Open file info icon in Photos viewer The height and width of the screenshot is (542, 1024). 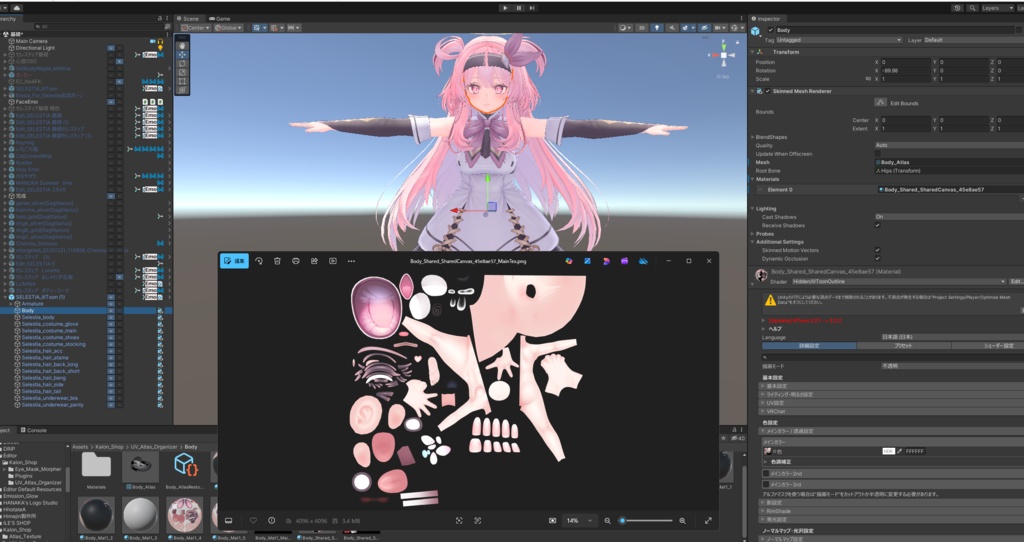[272, 520]
